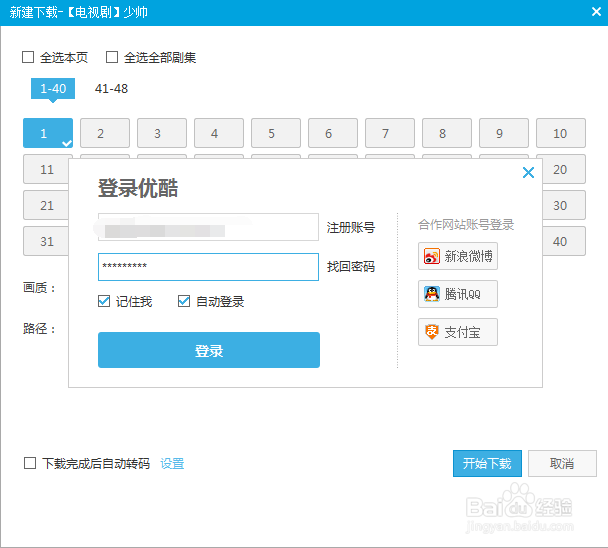The width and height of the screenshot is (608, 548).
Task: Select episode 10
Action: (x=561, y=133)
